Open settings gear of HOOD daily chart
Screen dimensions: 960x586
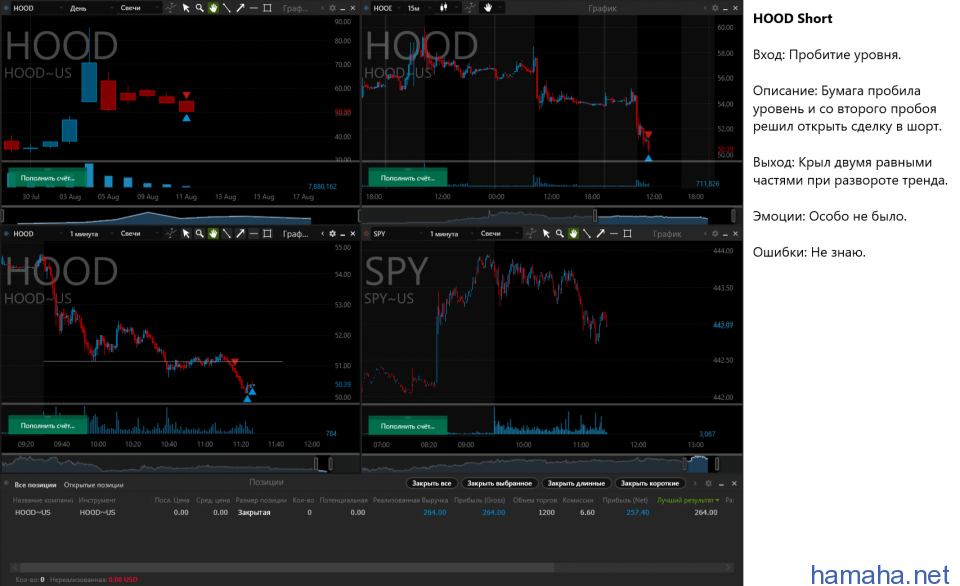coord(332,8)
